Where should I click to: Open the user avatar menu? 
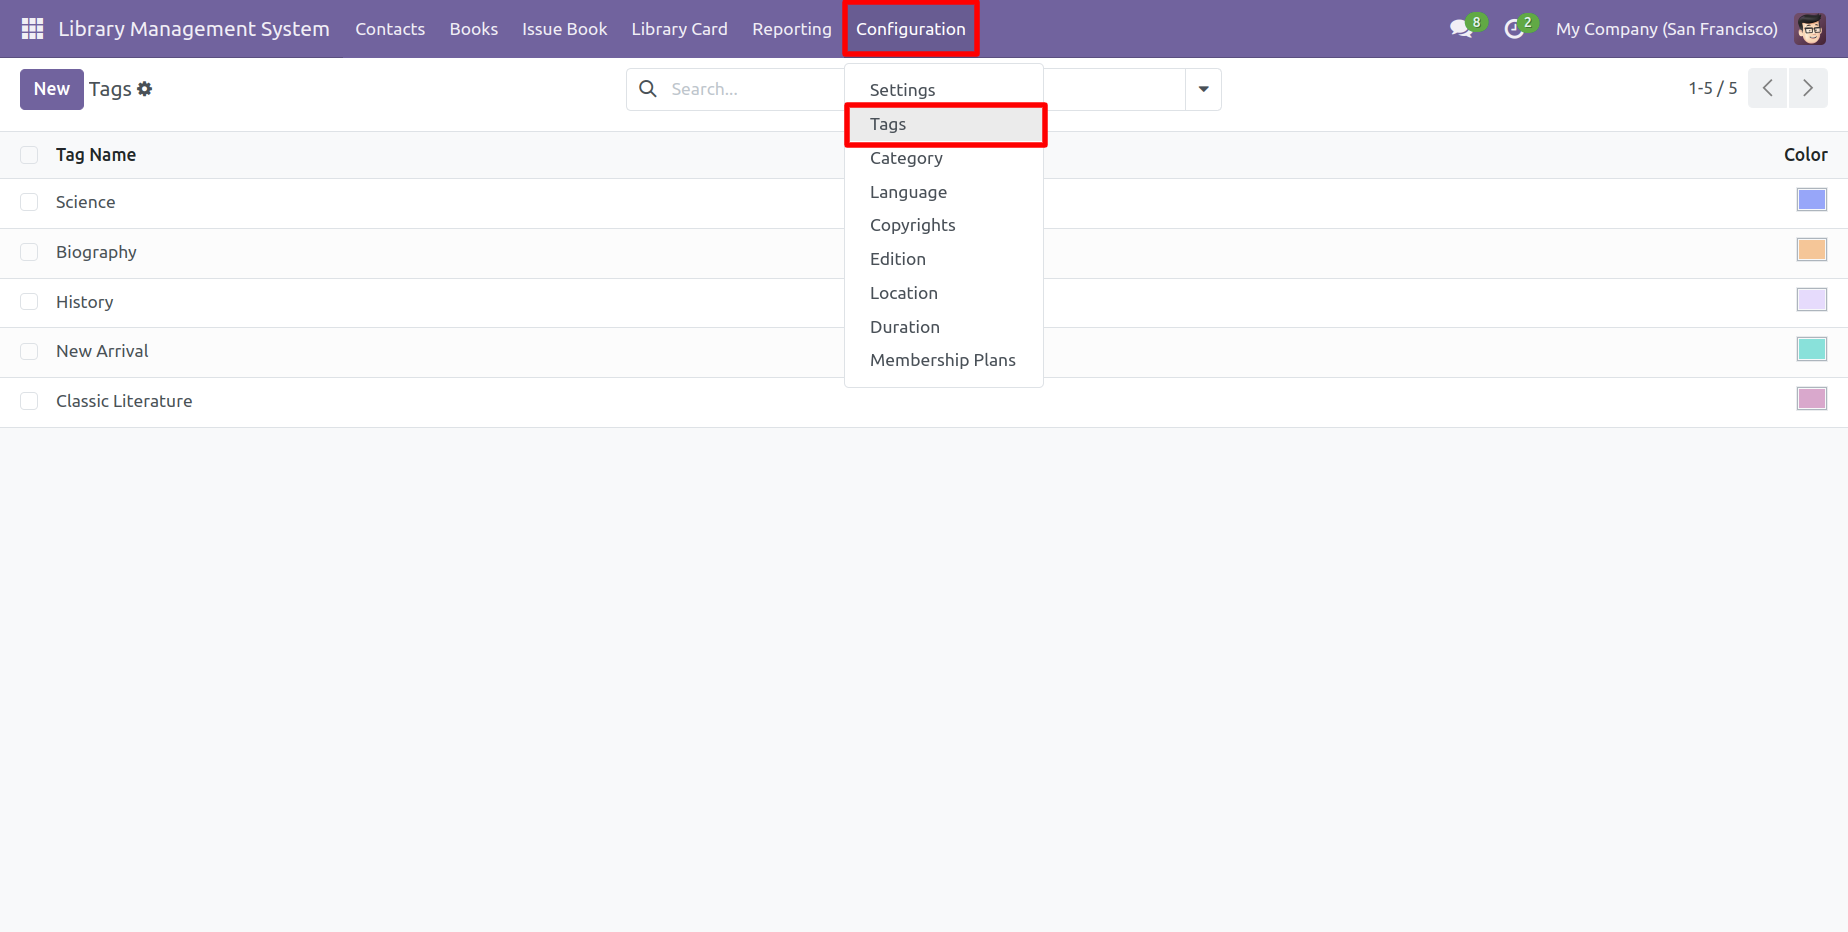1810,29
